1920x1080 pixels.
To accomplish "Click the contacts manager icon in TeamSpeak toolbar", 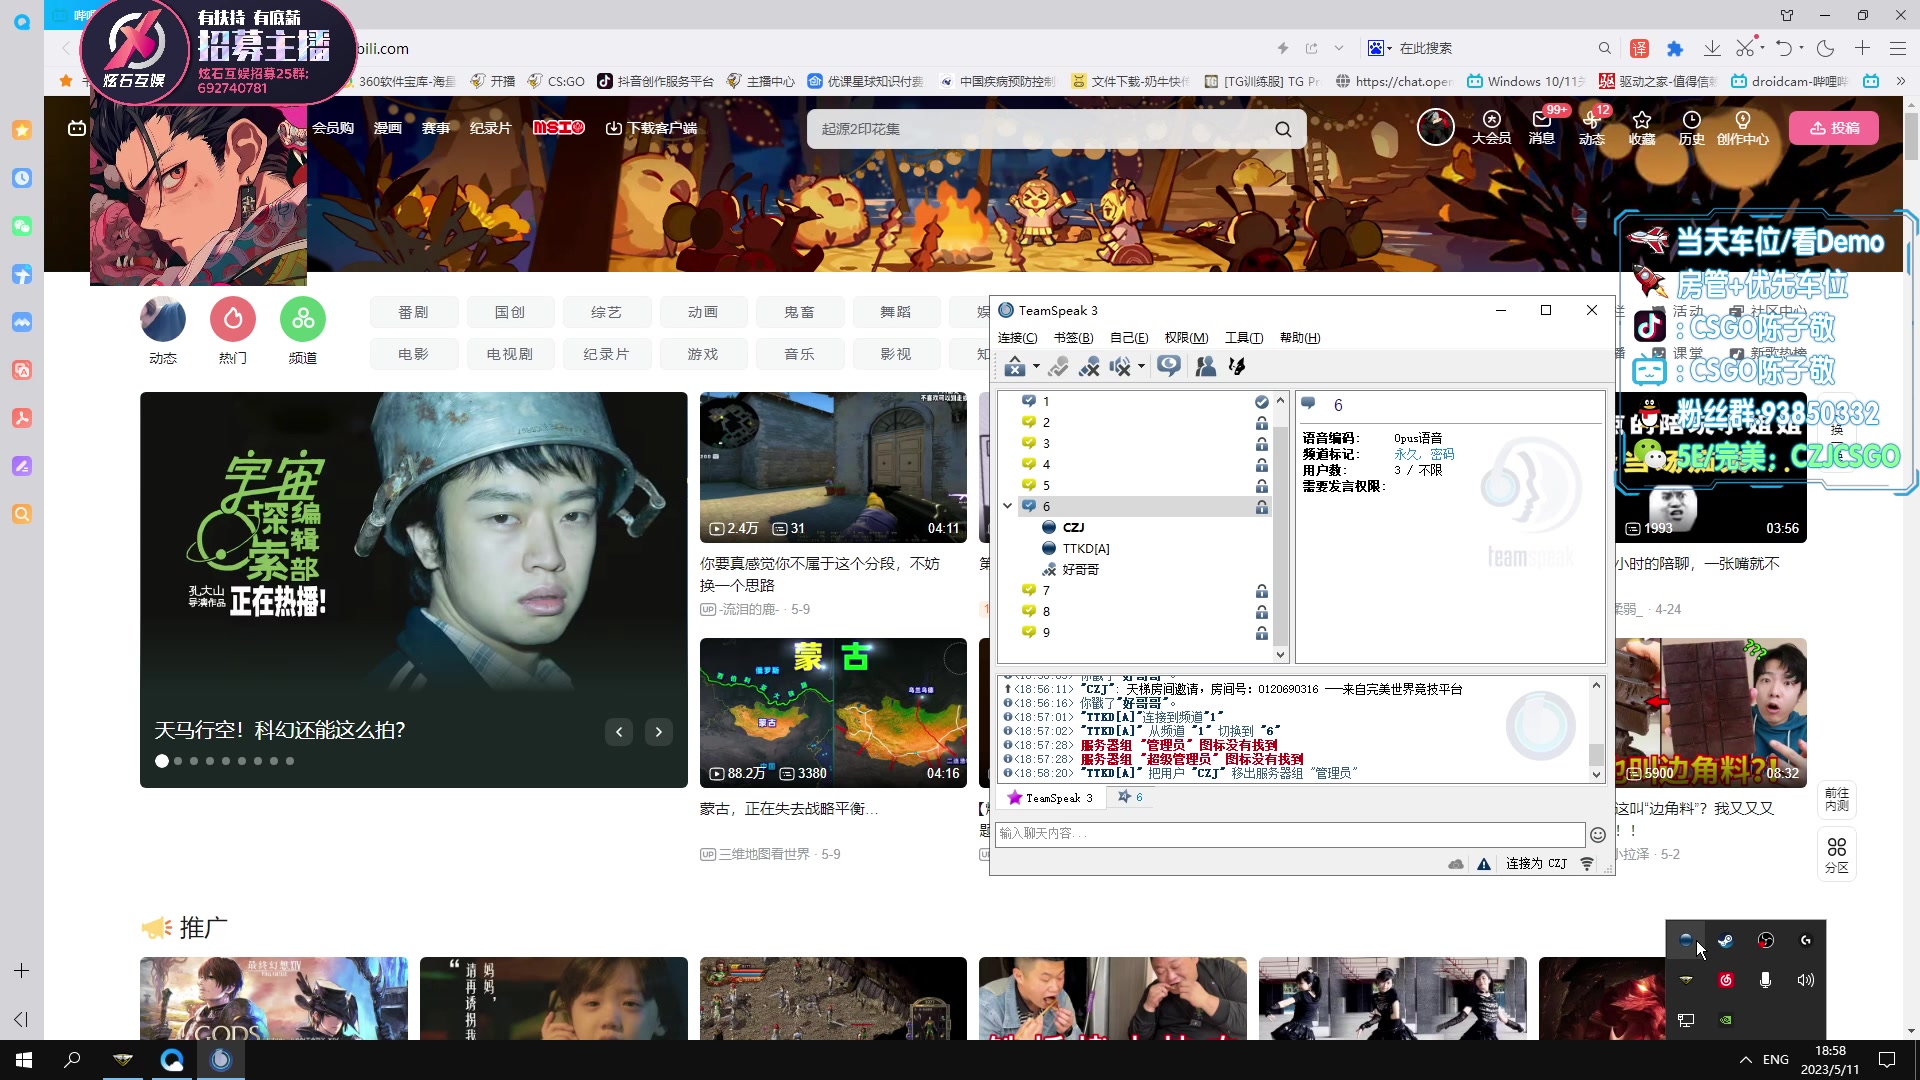I will tap(1206, 367).
